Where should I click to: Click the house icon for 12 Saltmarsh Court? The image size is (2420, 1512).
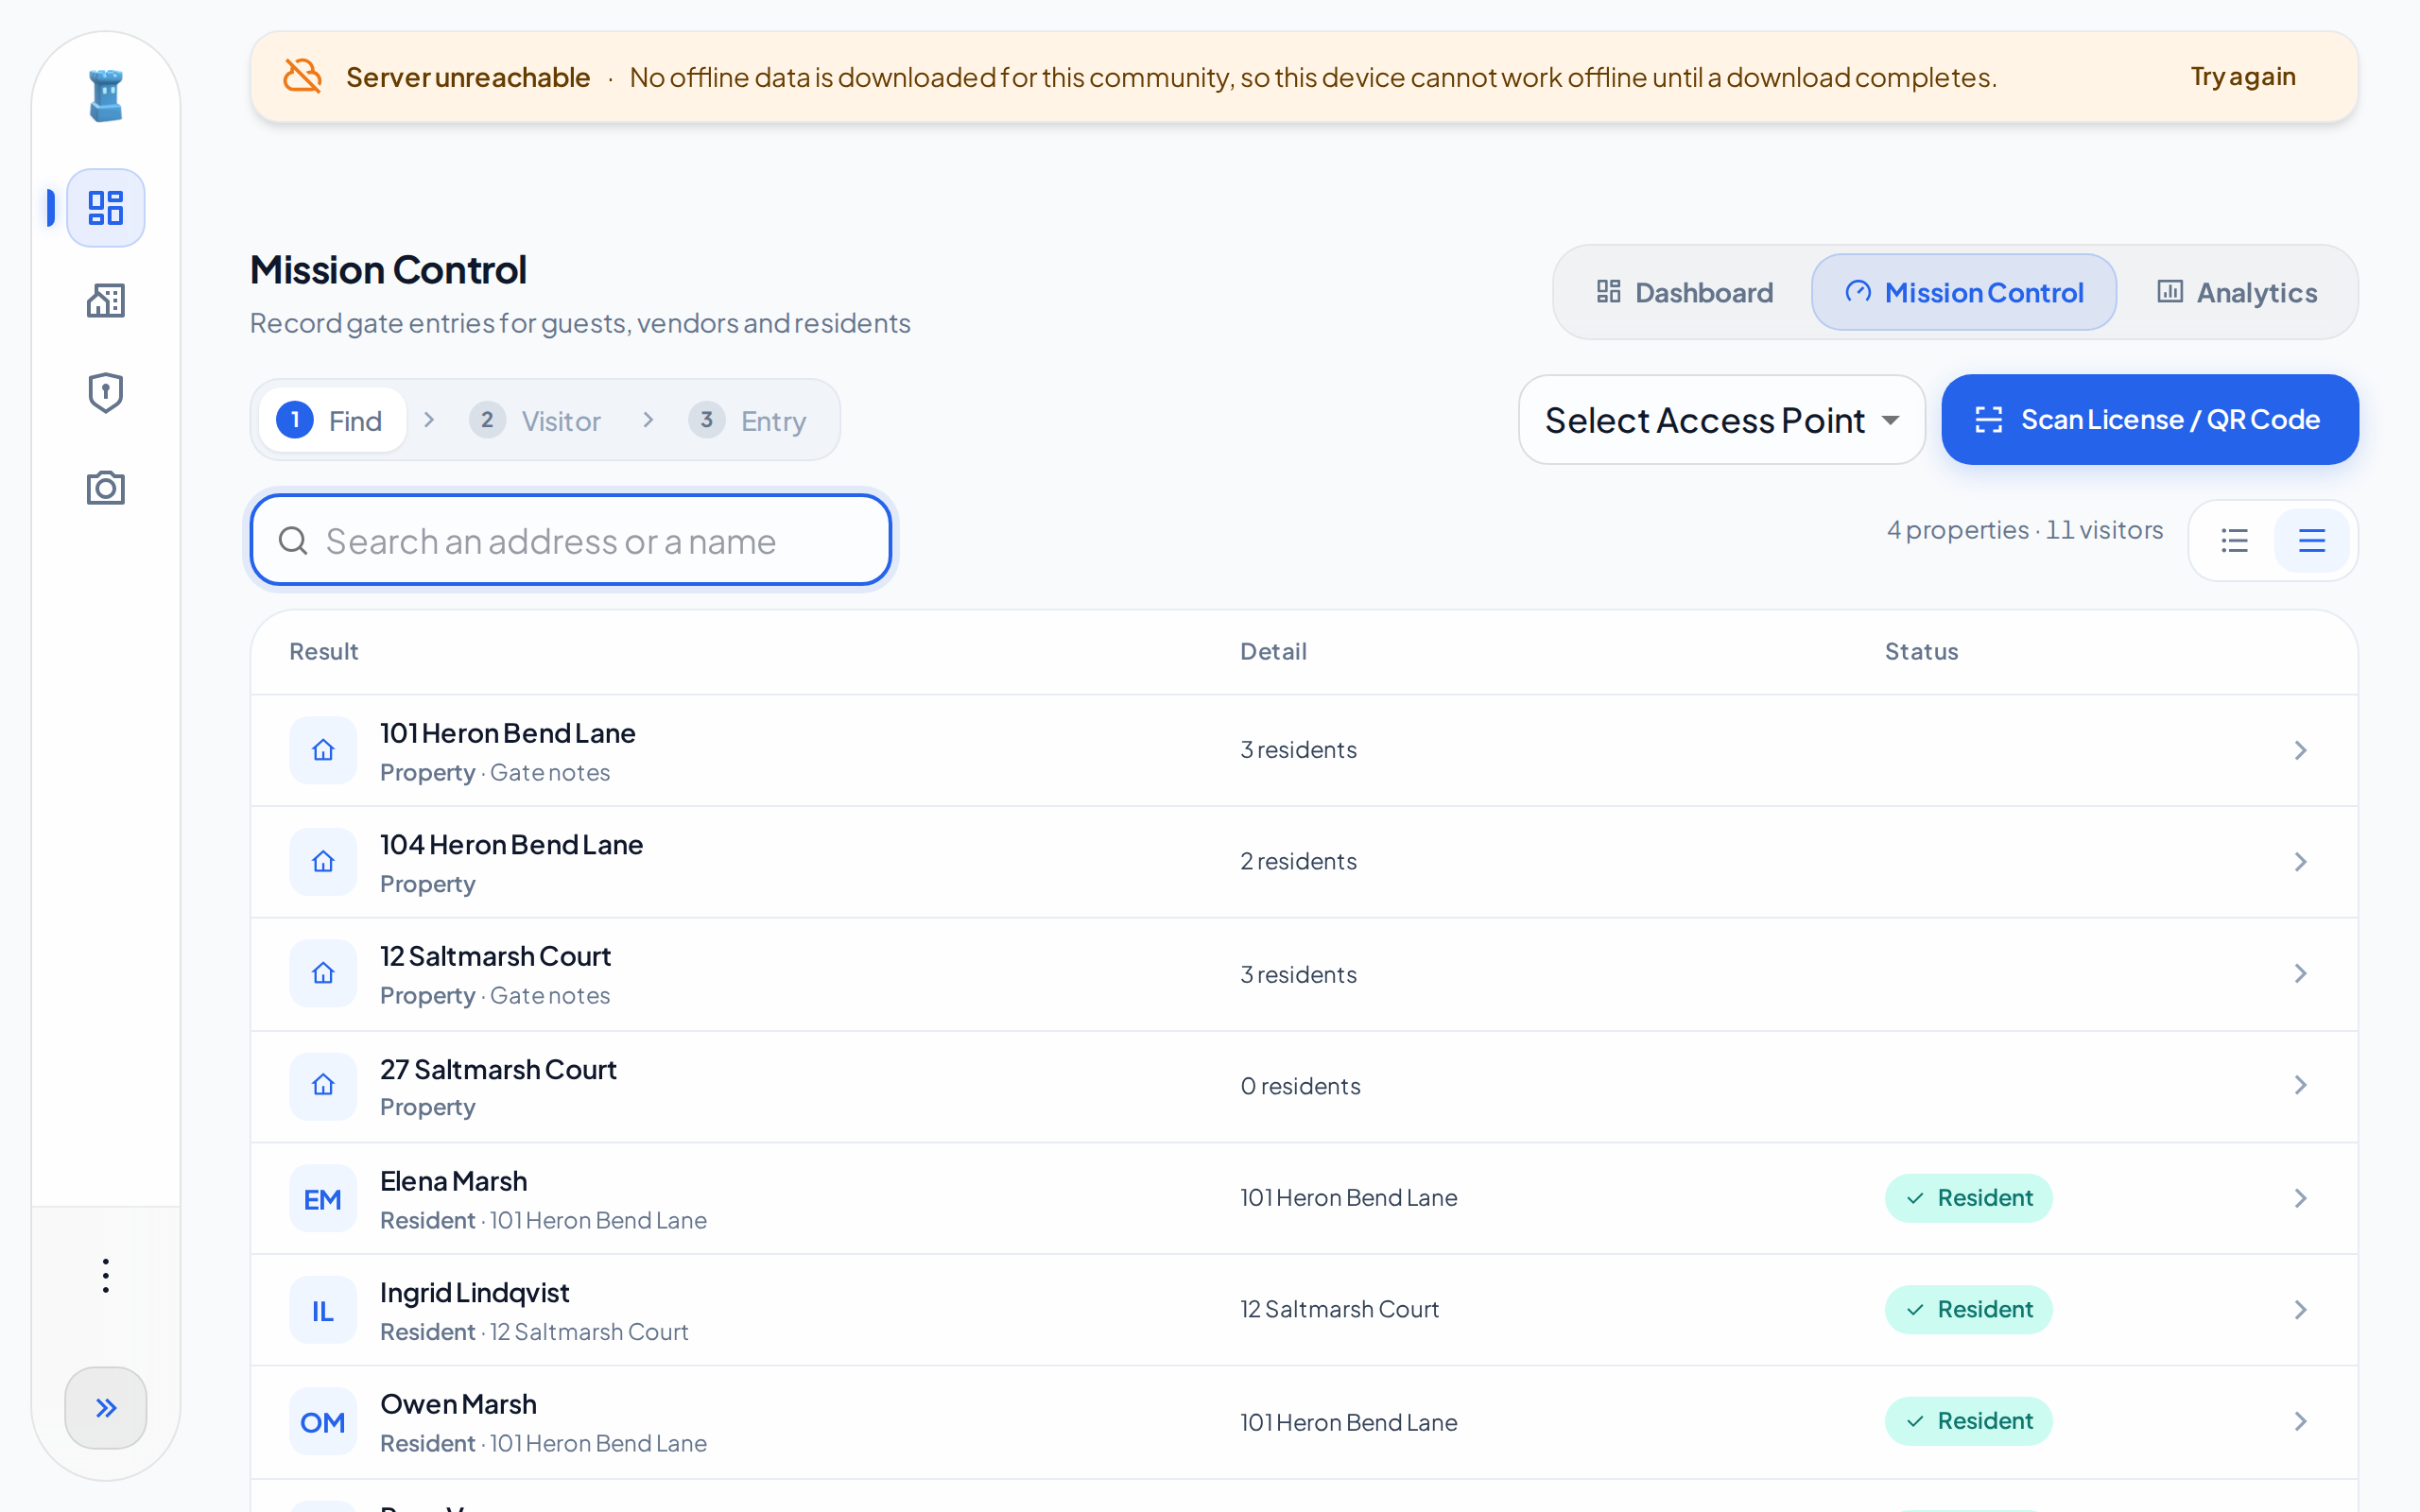(323, 973)
